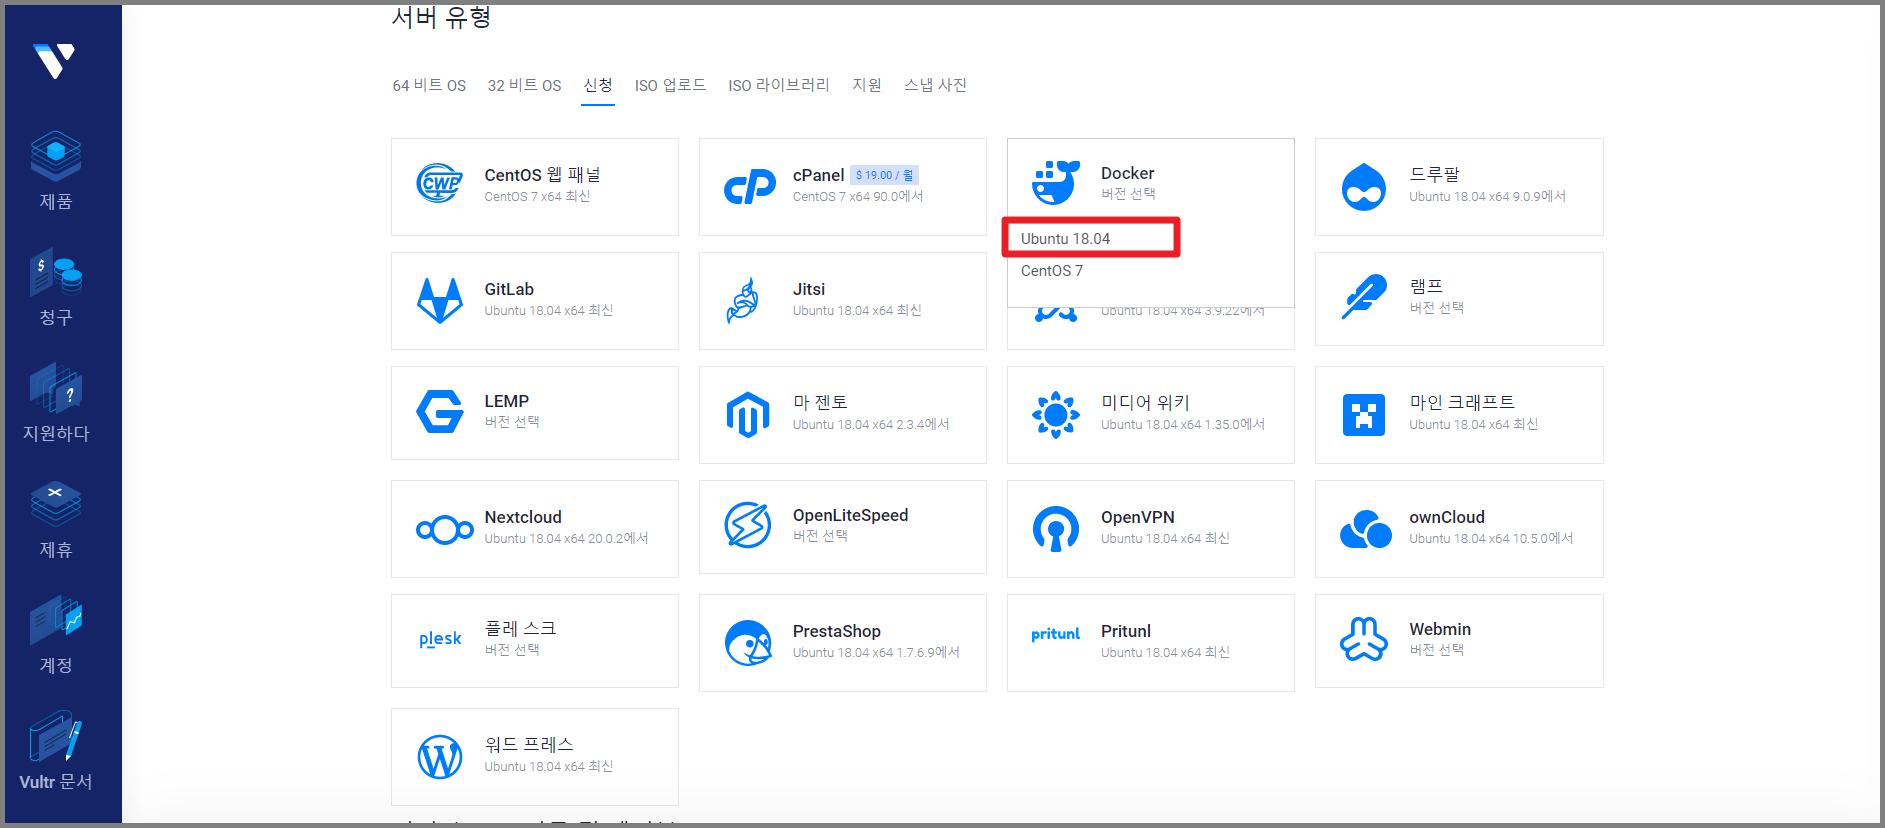The height and width of the screenshot is (828, 1885).
Task: Click the 마인 크래프트 application title
Action: pos(1462,402)
